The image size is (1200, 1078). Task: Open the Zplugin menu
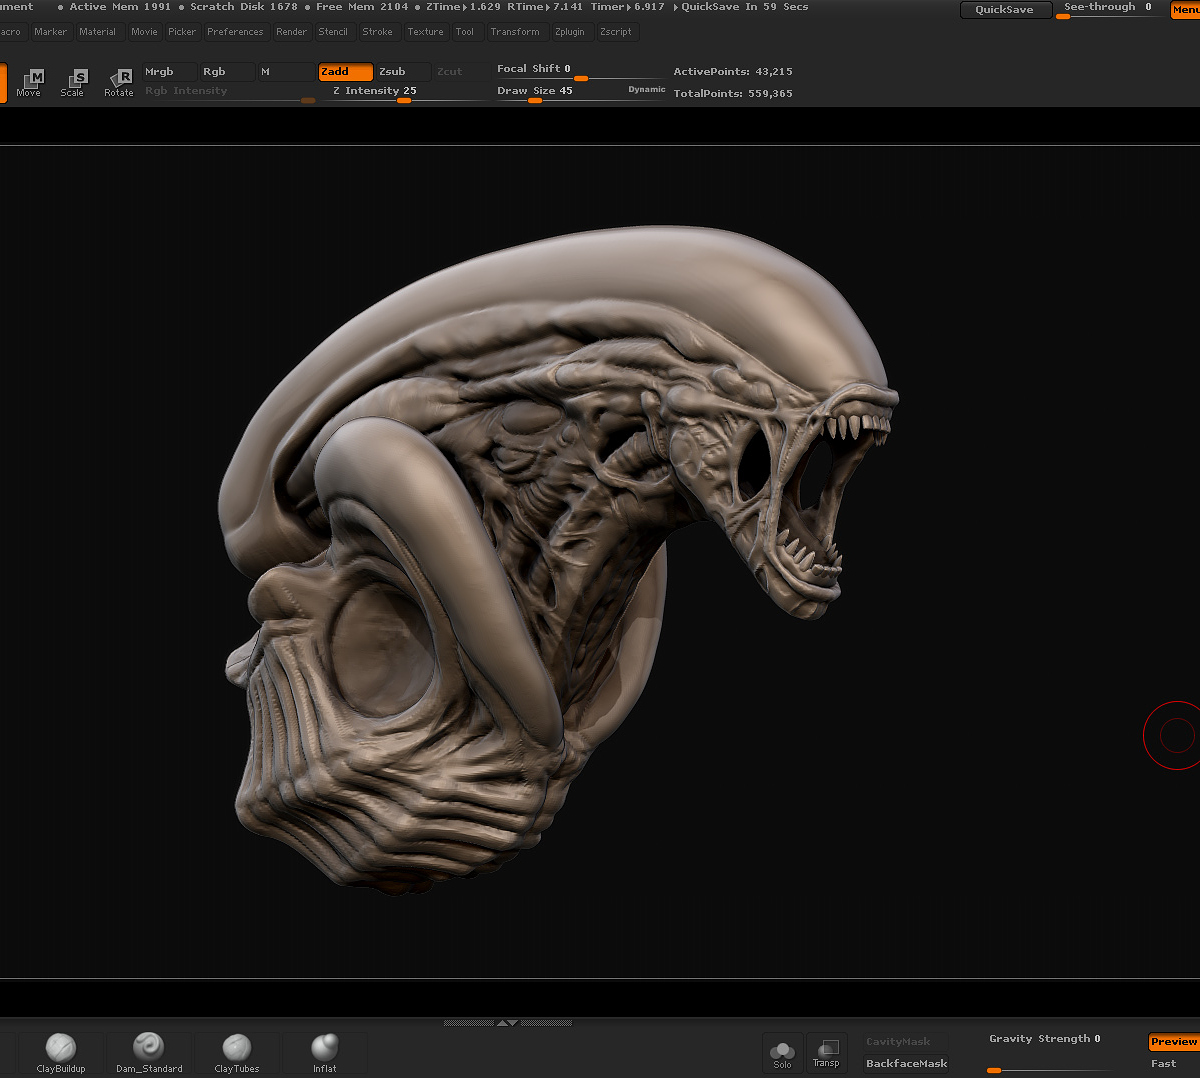(570, 32)
